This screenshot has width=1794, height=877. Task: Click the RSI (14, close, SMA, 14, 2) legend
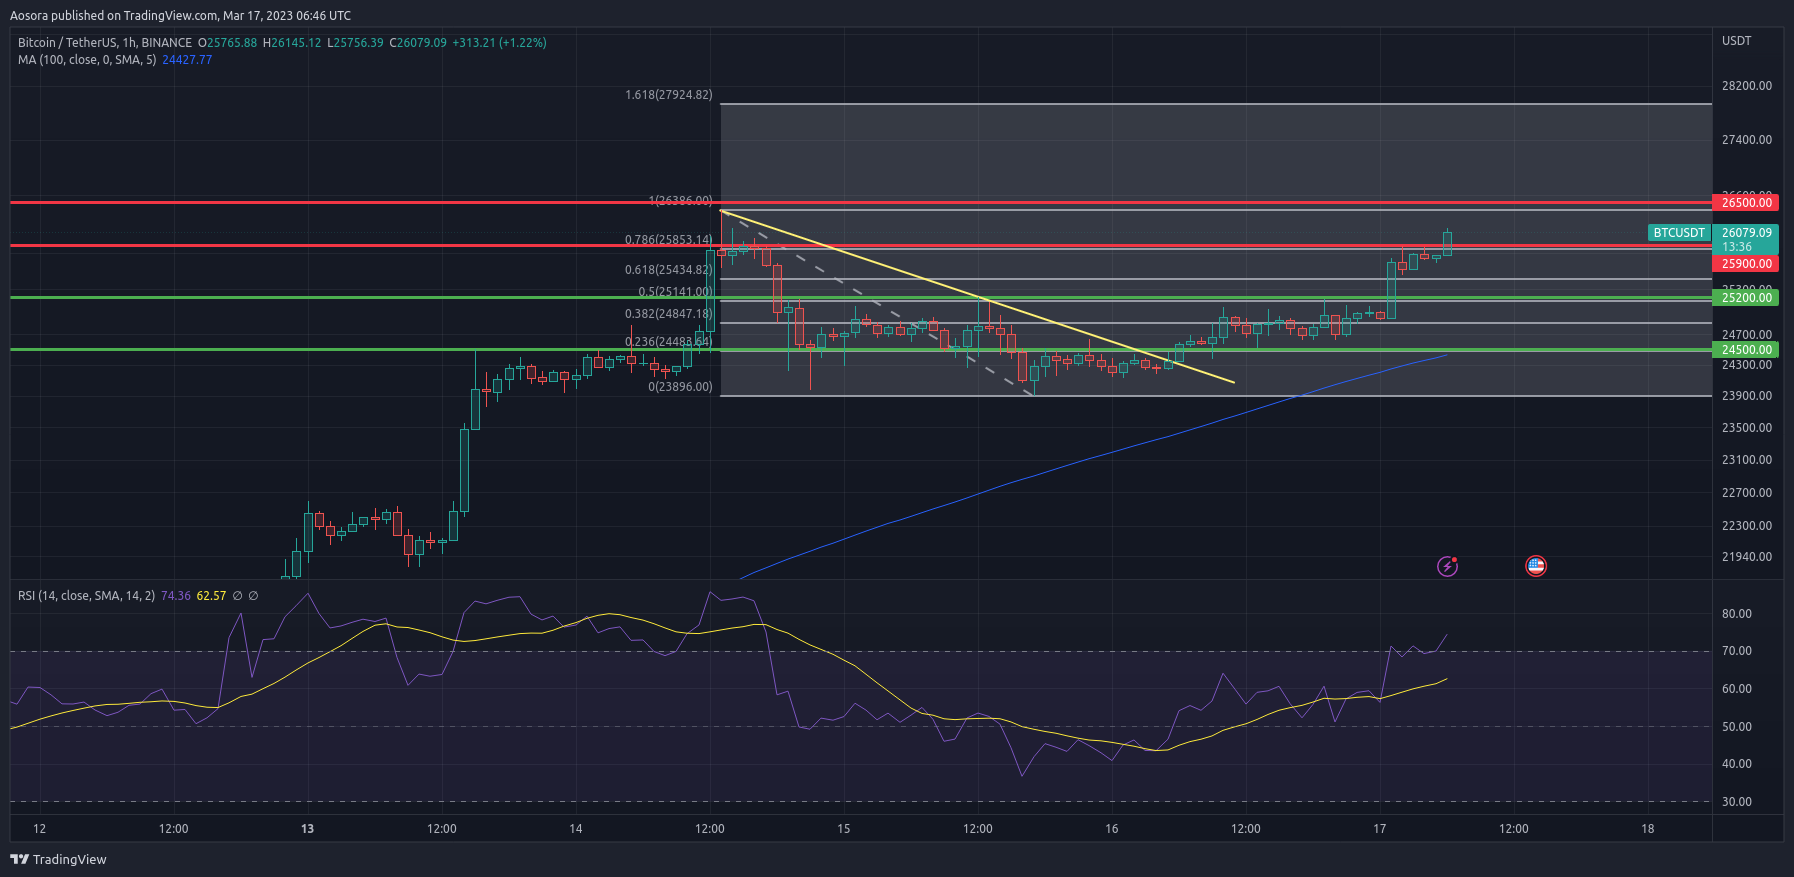point(86,596)
